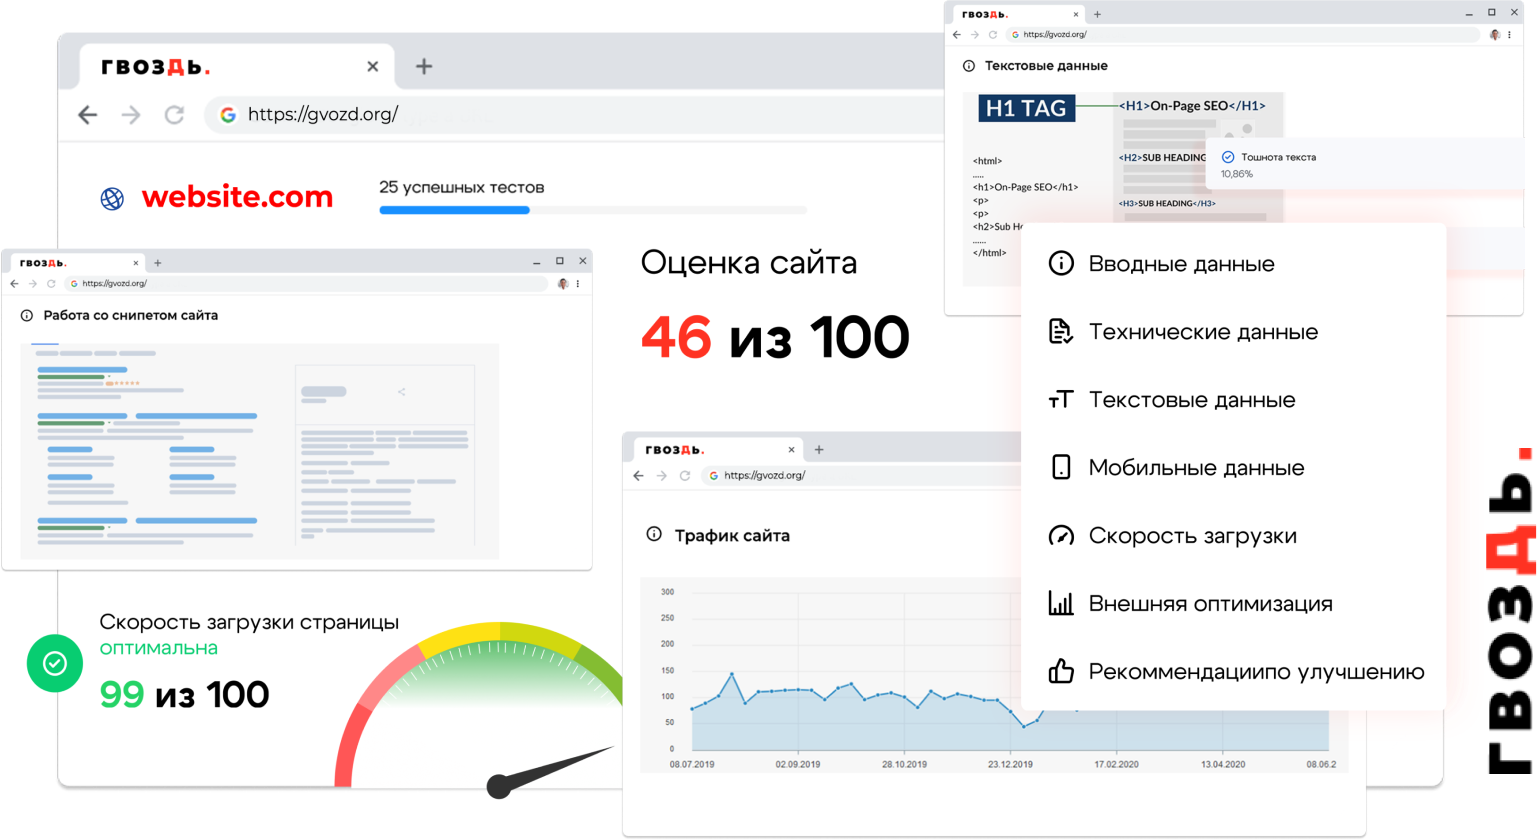The height and width of the screenshot is (840, 1537).
Task: Click the 99 из 100 speed score
Action: (x=184, y=695)
